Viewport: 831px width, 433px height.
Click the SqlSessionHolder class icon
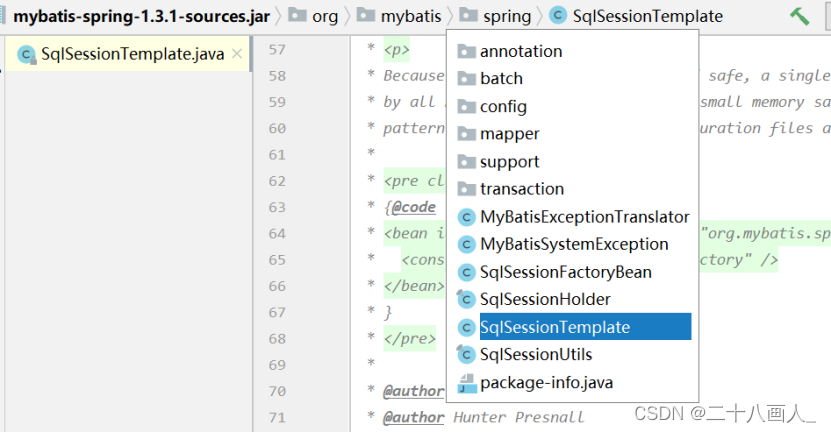466,299
